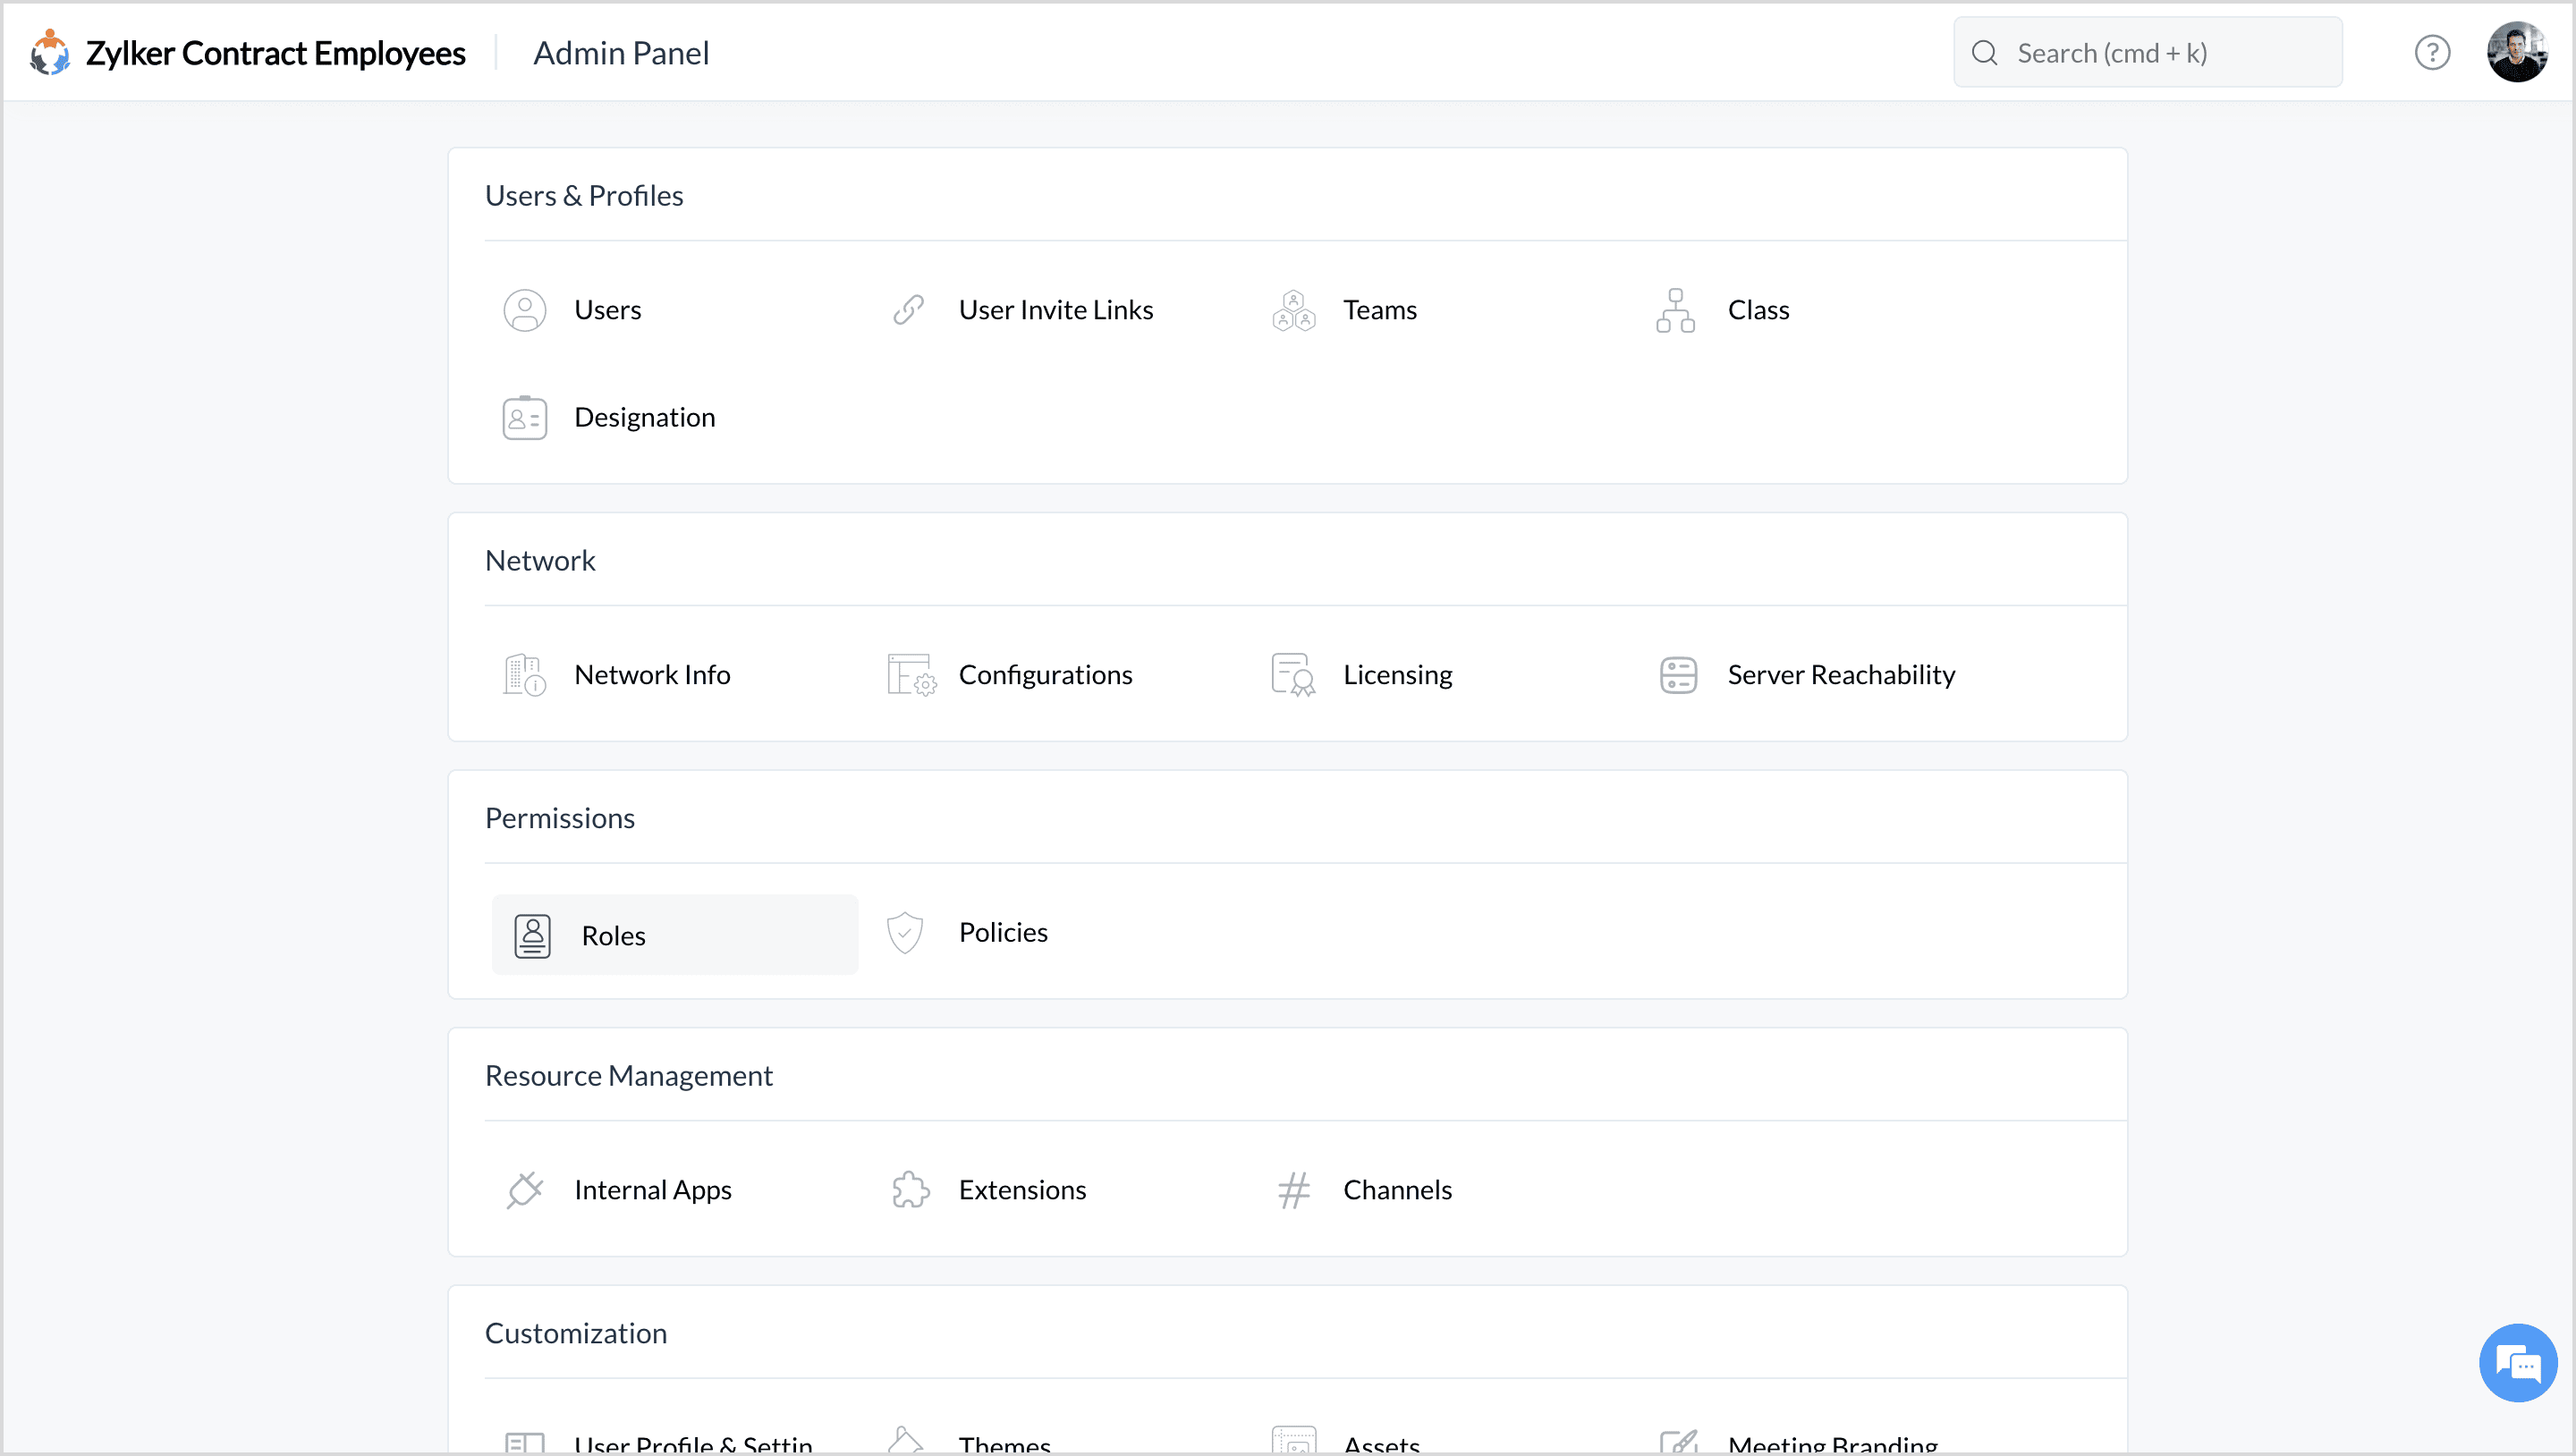Click the Teams hexagon icon

click(1293, 310)
